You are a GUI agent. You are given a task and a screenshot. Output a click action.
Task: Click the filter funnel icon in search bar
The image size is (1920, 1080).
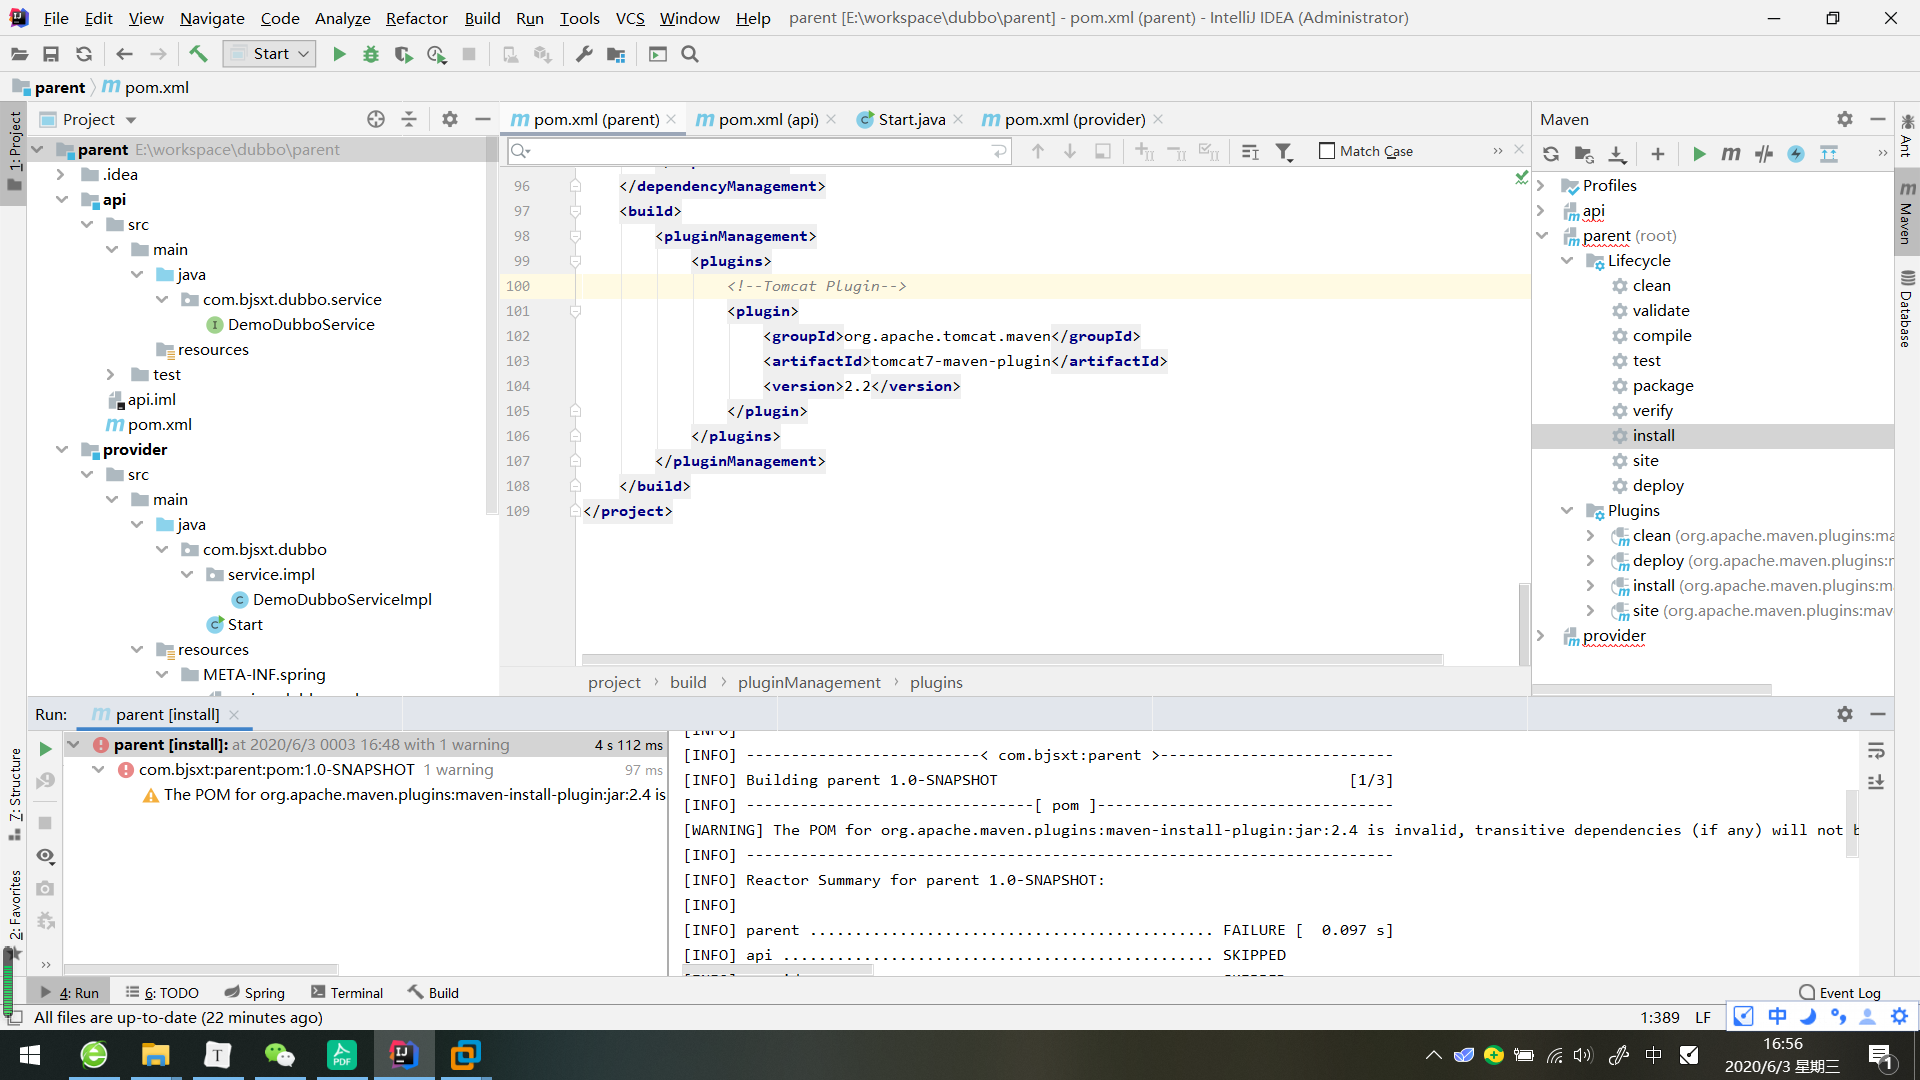click(1284, 151)
